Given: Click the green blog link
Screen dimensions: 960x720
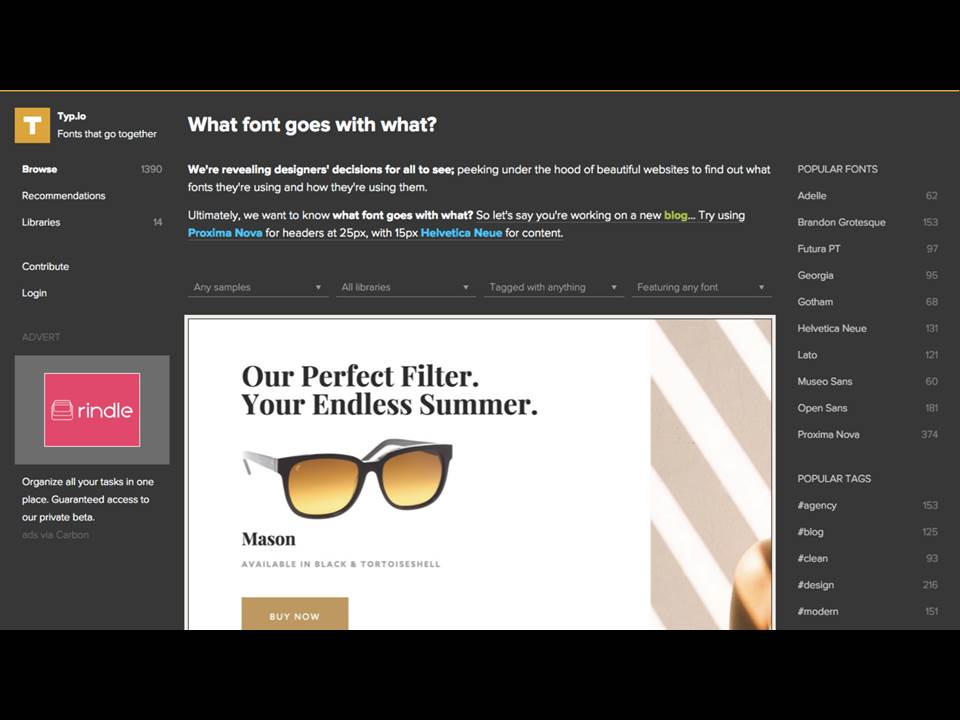Looking at the screenshot, I should (675, 216).
